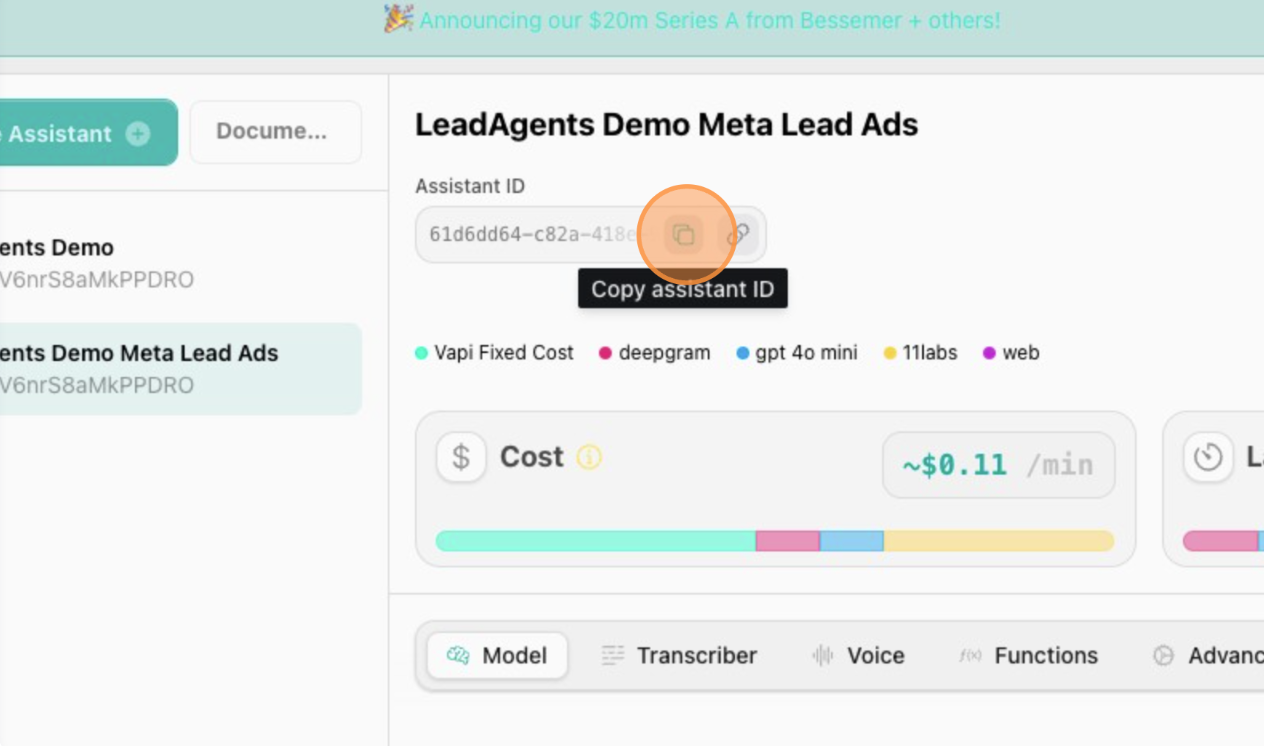This screenshot has width=1264, height=746.
Task: Open the Documentation button
Action: (x=274, y=132)
